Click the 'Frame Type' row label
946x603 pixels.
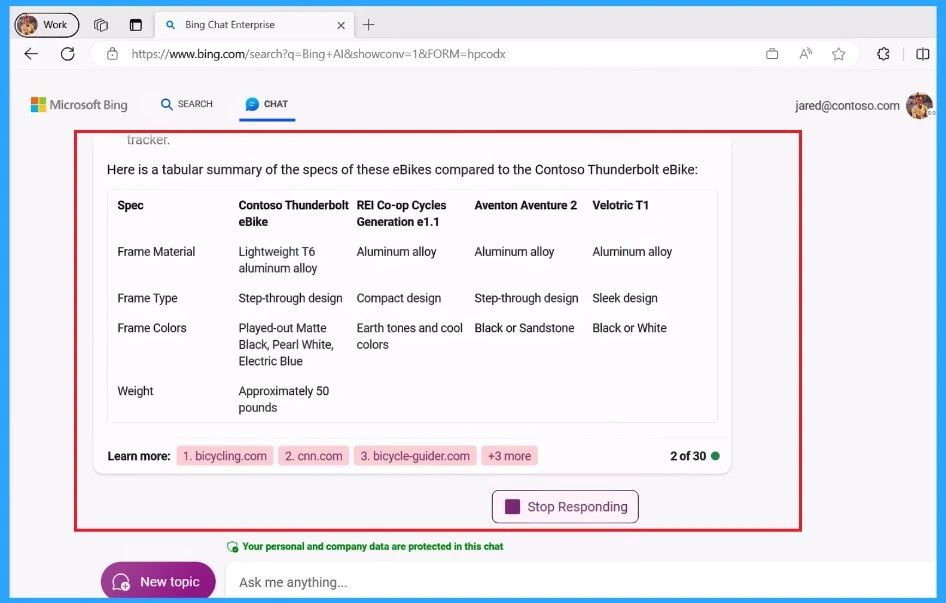147,298
